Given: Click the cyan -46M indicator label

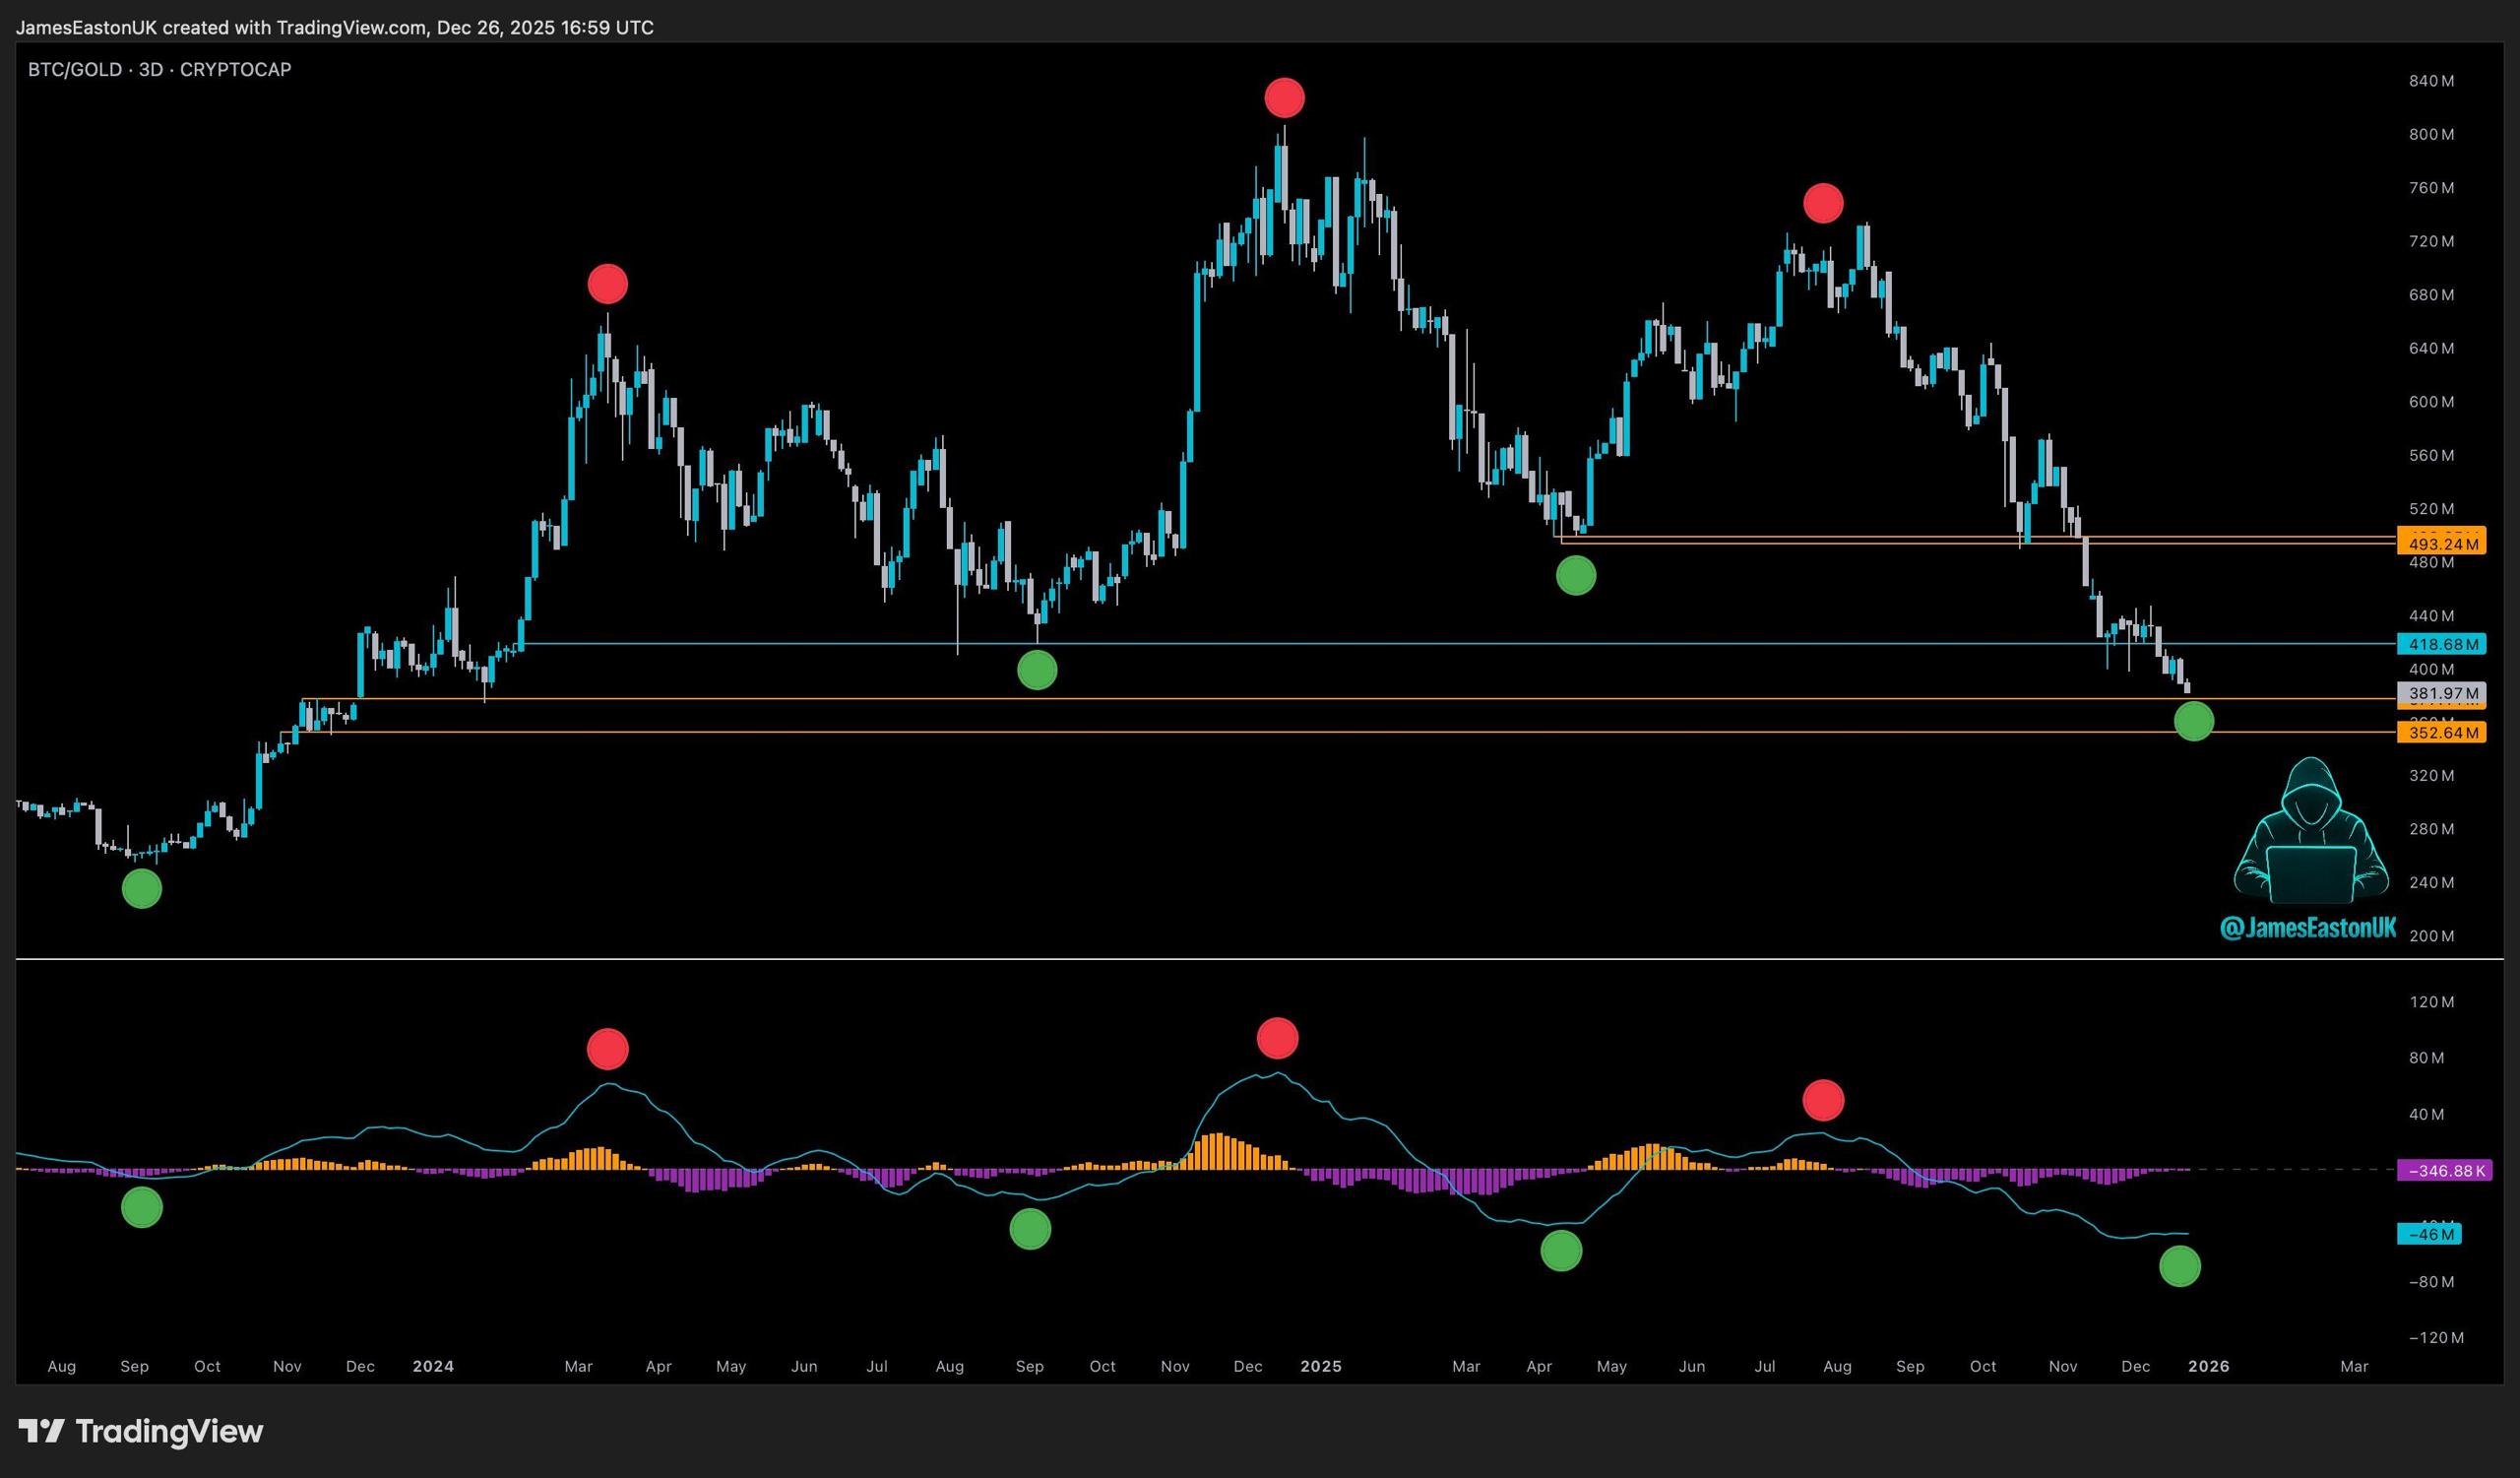Looking at the screenshot, I should click(x=2429, y=1234).
